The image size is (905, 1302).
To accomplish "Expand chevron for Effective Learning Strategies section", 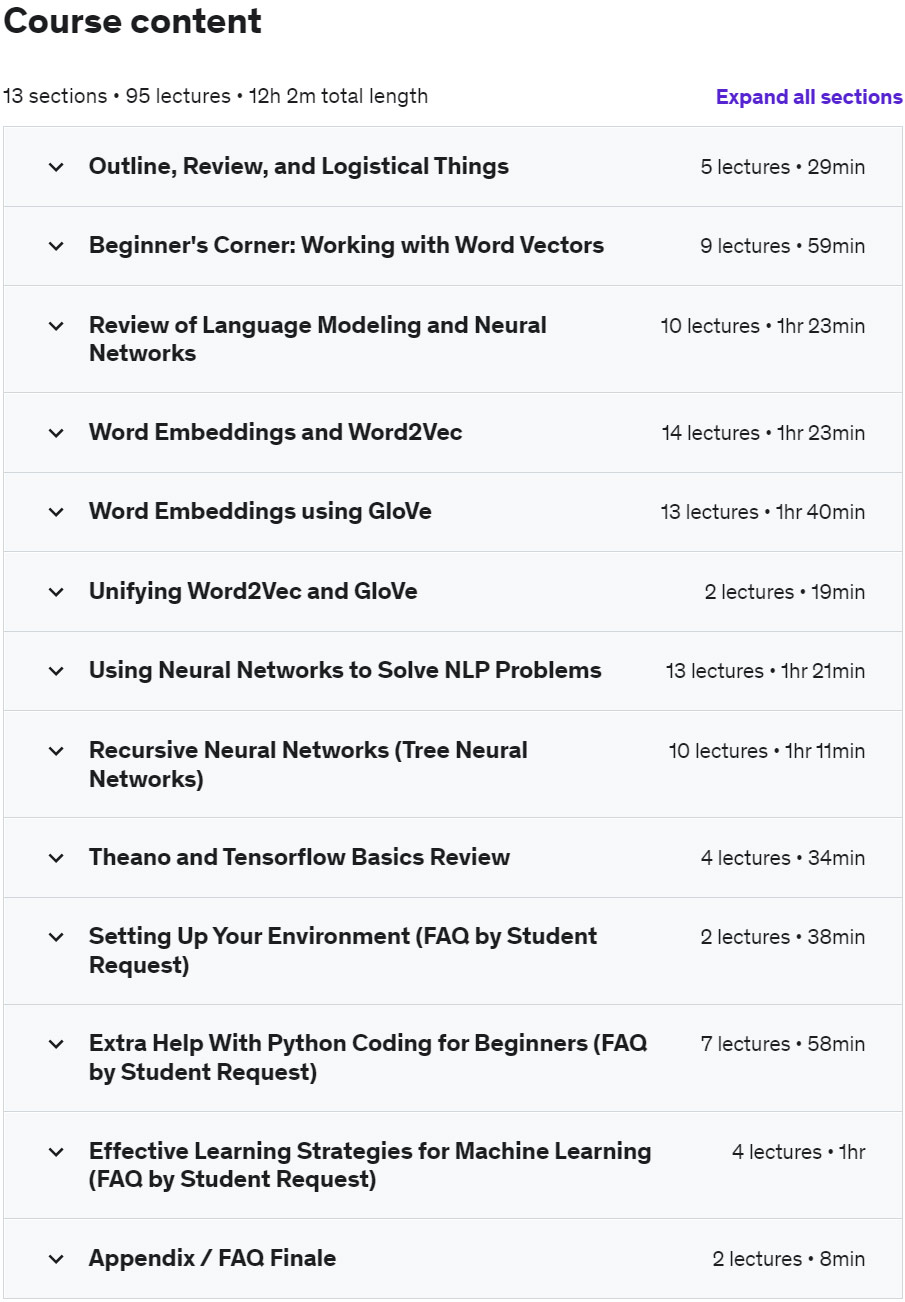I will [56, 1152].
